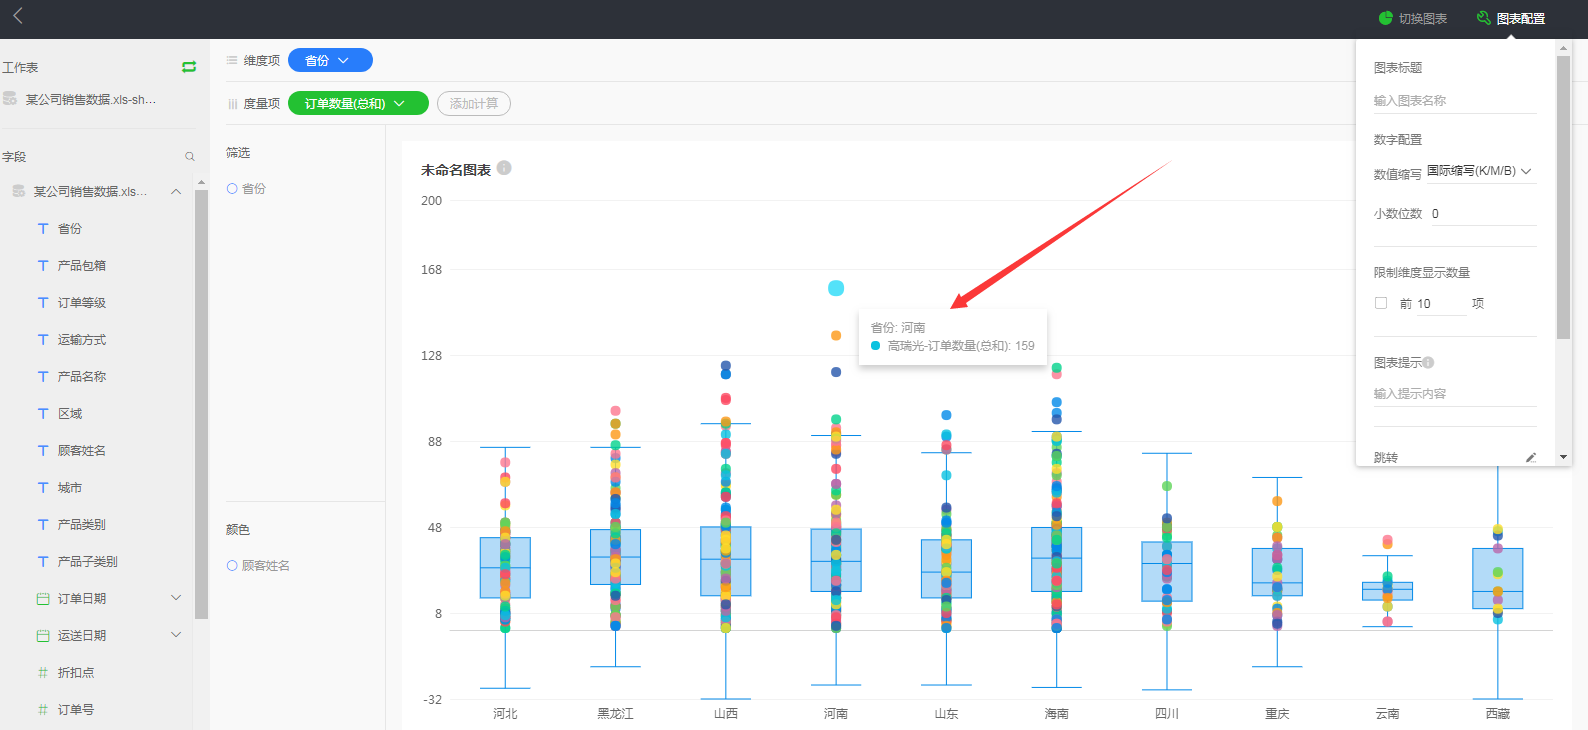Select the 区域 field
Viewport: 1588px width, 730px height.
[70, 414]
